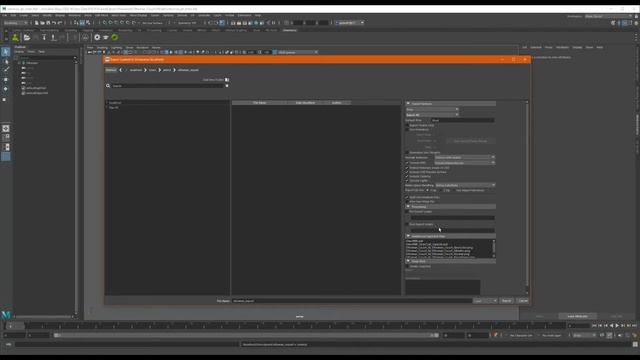The height and width of the screenshot is (360, 640).
Task: Jump to start of playback range
Action: [594, 326]
